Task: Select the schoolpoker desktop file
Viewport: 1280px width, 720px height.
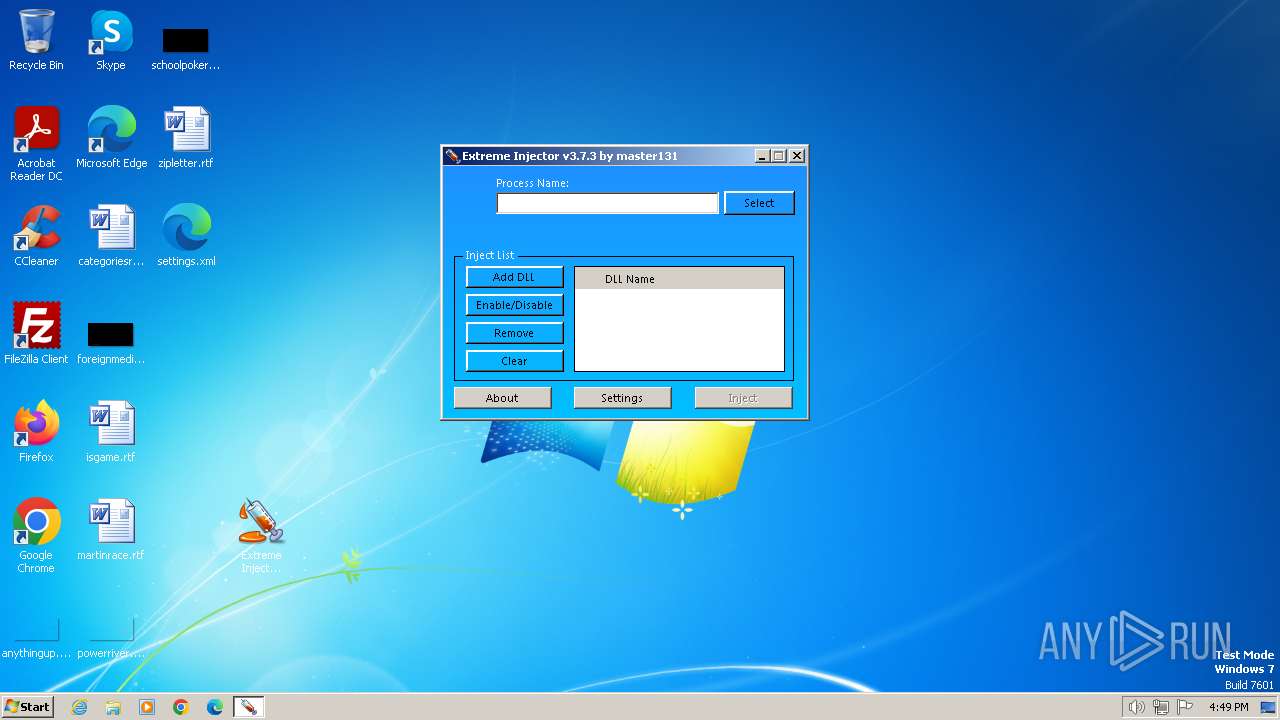Action: coord(185,48)
